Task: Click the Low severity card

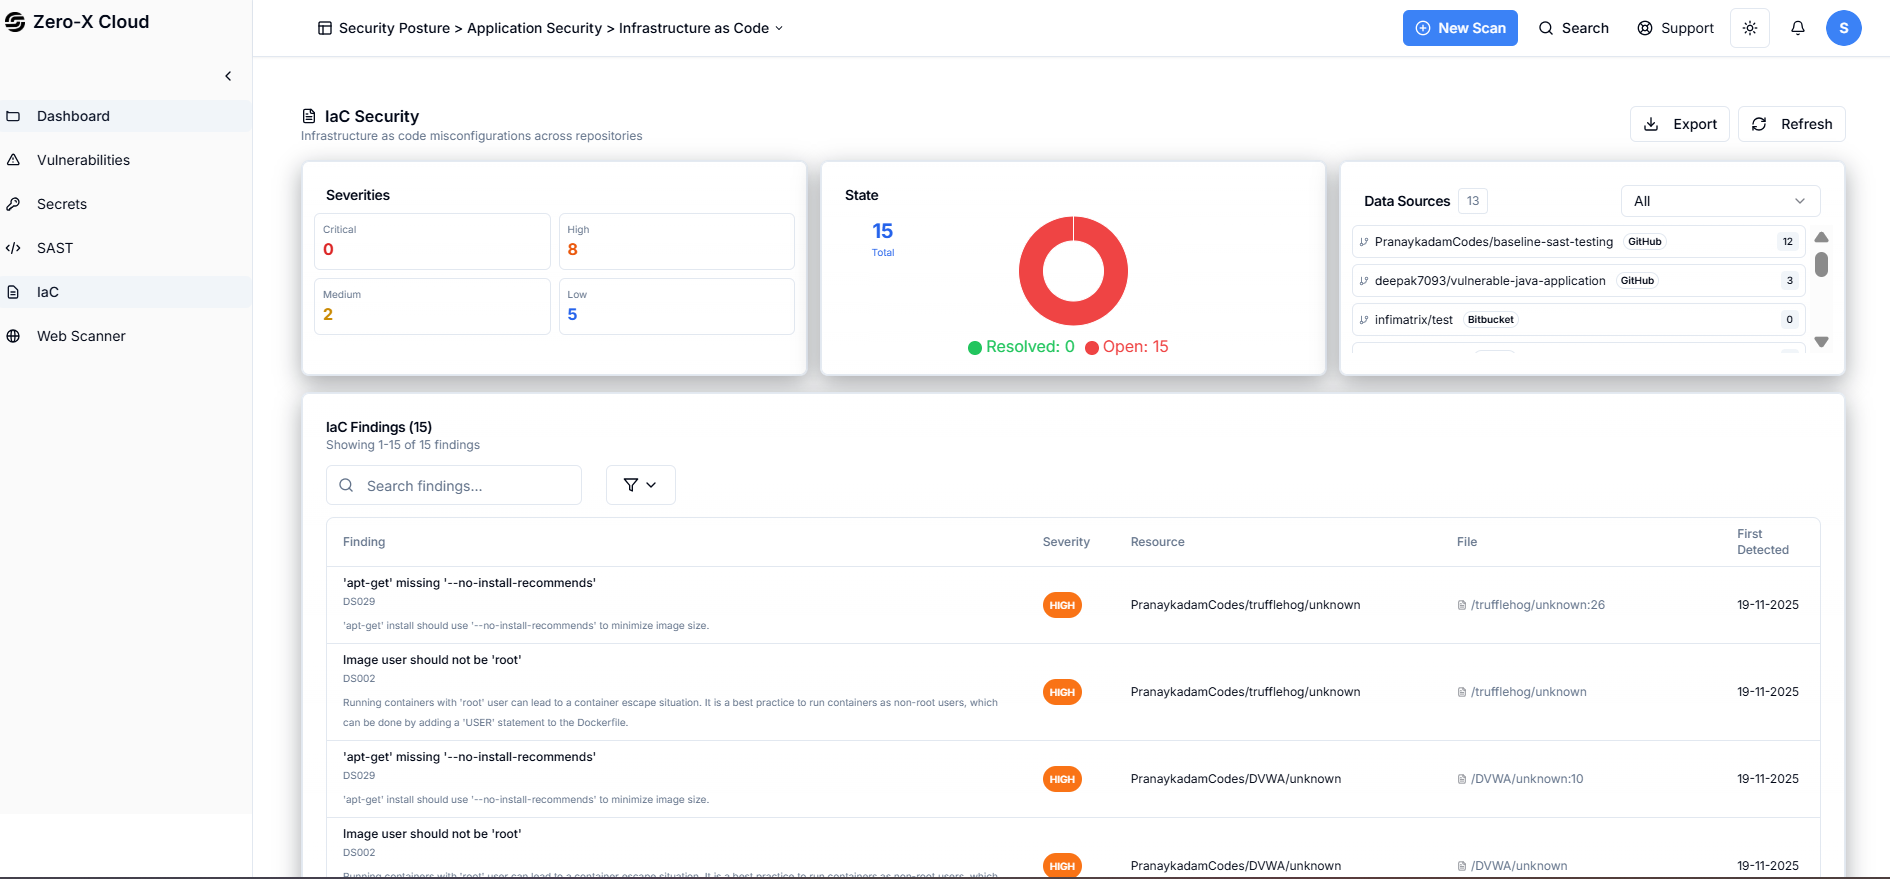Action: pyautogui.click(x=677, y=306)
